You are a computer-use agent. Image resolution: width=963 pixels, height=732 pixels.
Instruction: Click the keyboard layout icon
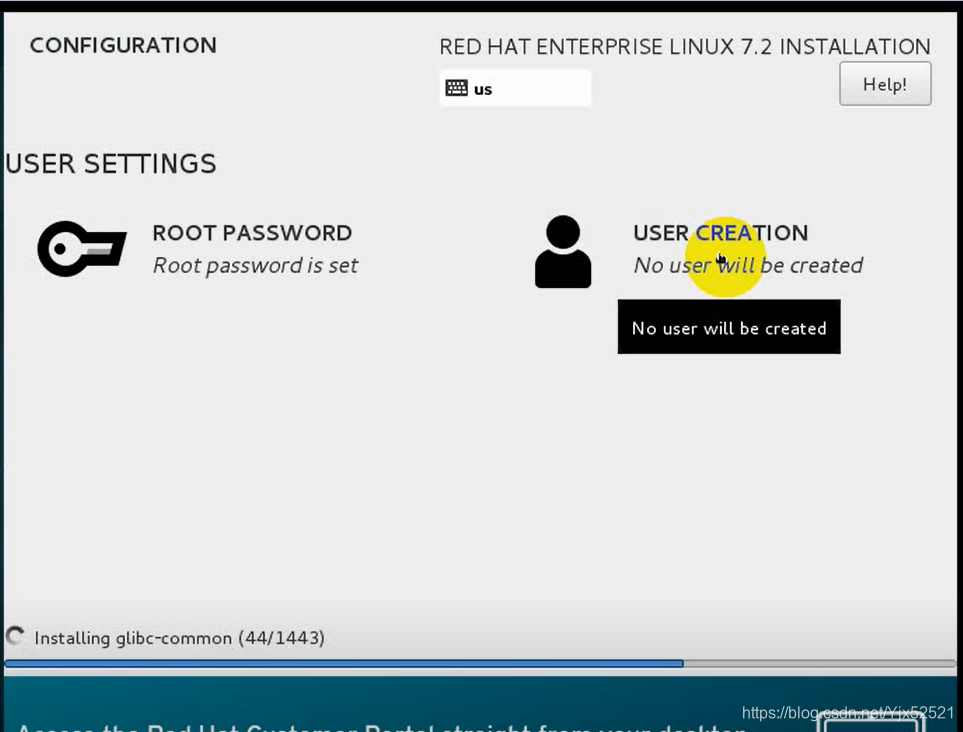(x=456, y=88)
